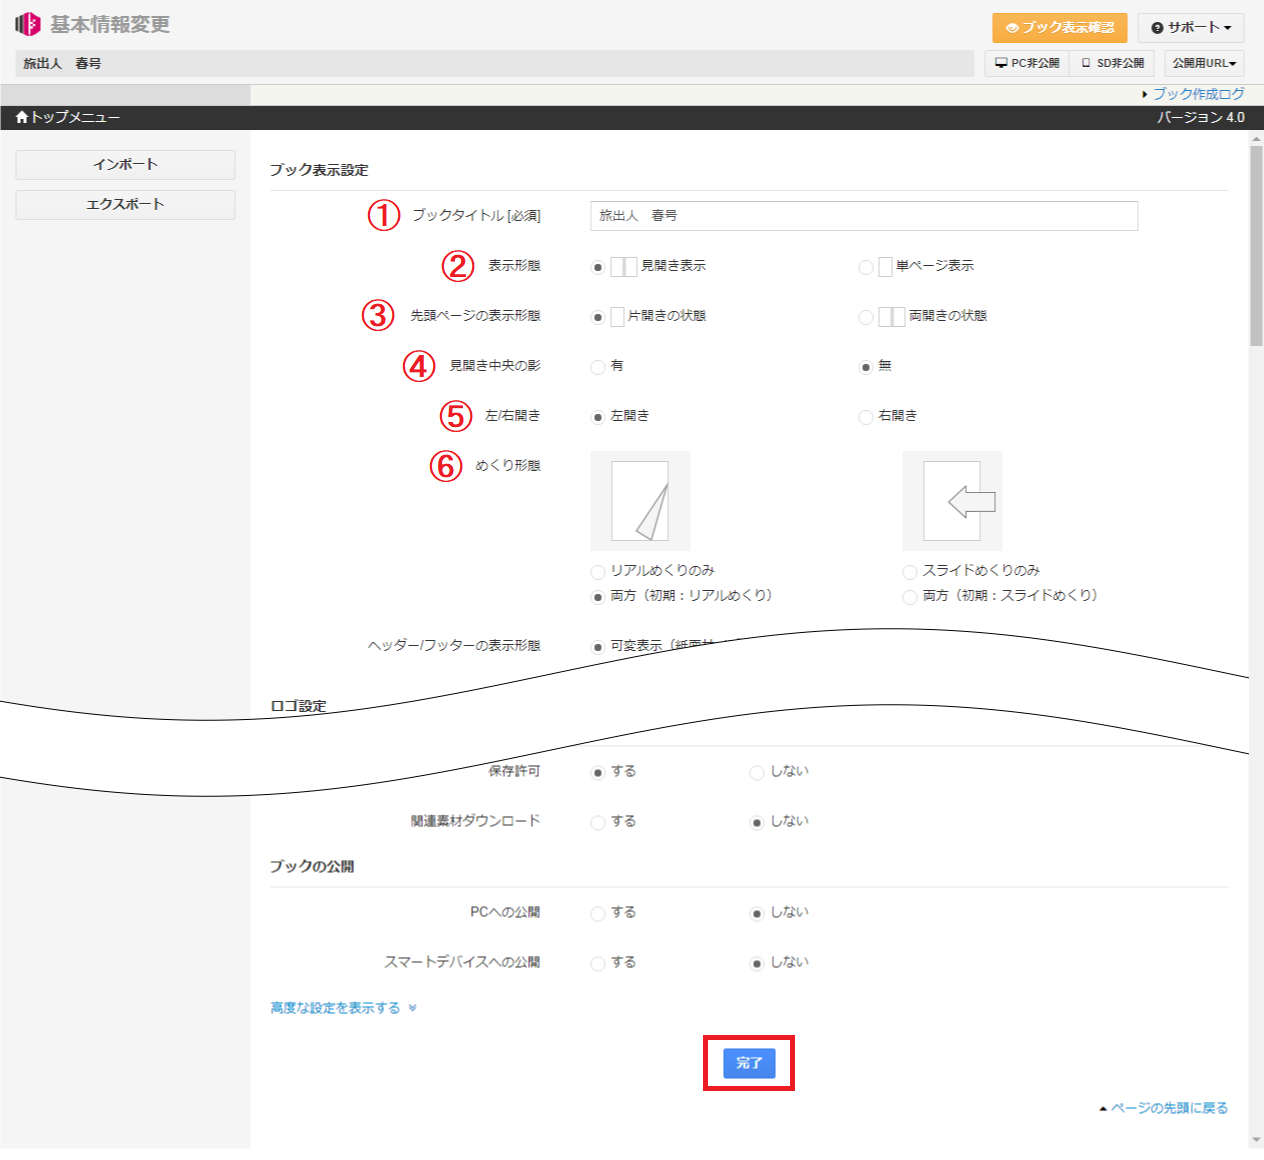Image resolution: width=1264 pixels, height=1160 pixels.
Task: Select the 見開き表示 two-page spread icon
Action: point(623,267)
